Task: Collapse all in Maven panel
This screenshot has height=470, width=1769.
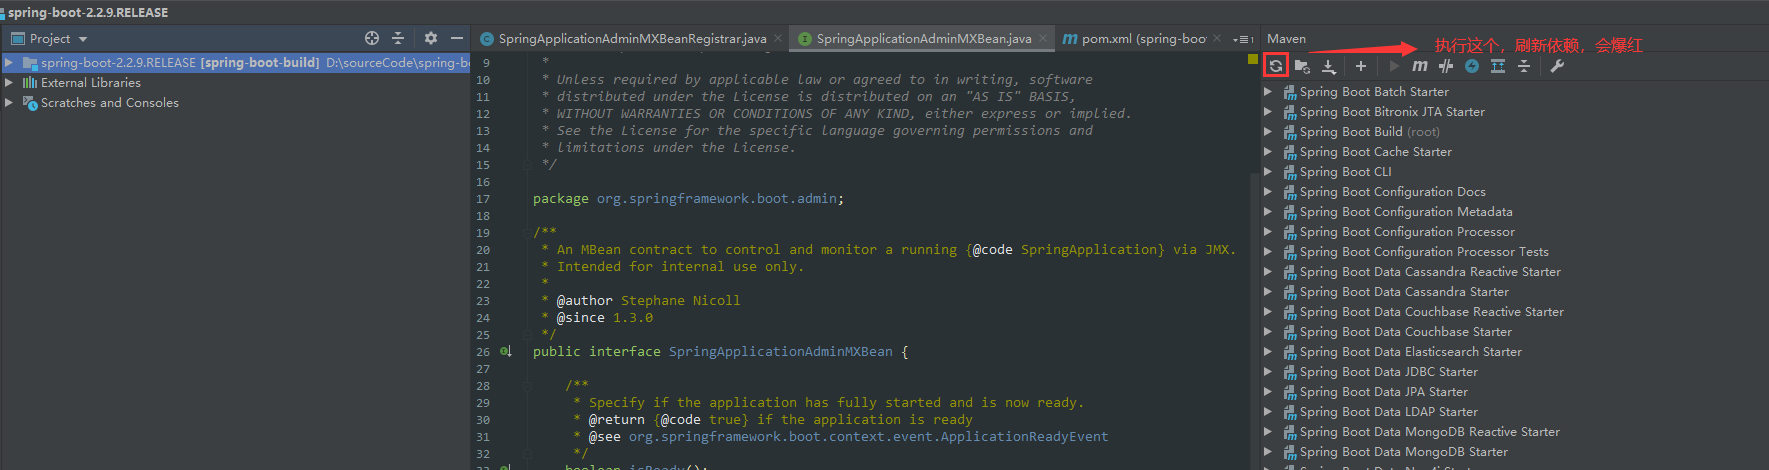Action: pyautogui.click(x=1524, y=66)
